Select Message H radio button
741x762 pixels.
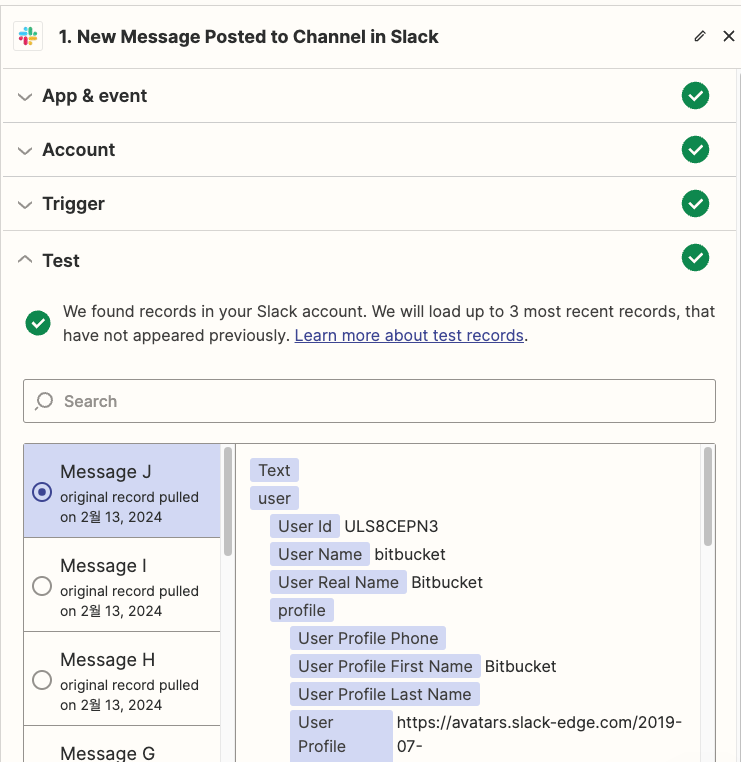tap(42, 680)
